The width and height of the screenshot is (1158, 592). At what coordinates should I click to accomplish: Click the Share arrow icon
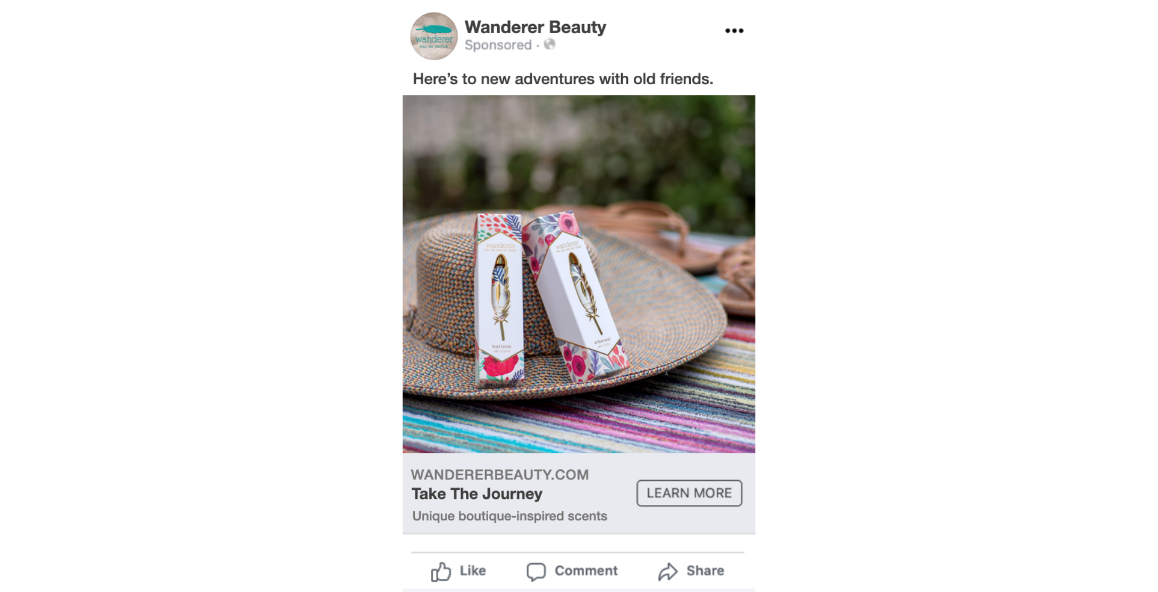click(x=668, y=571)
